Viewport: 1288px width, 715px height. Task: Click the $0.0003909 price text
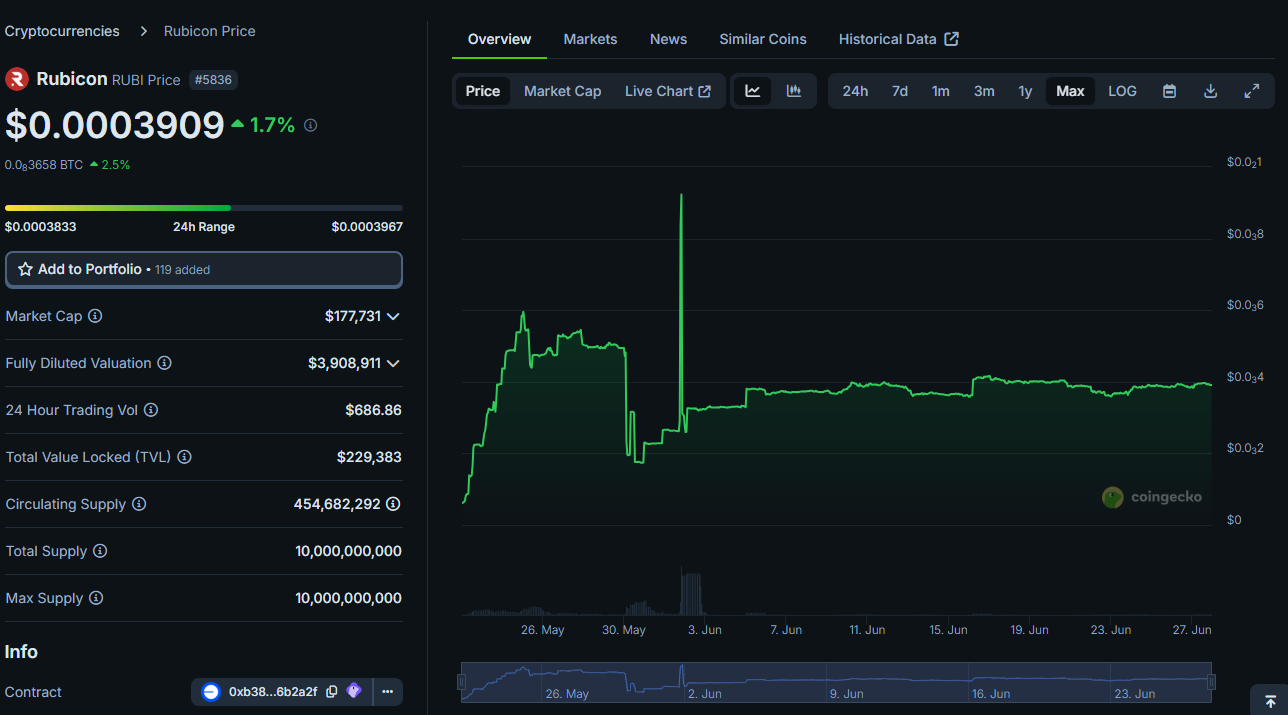pos(115,124)
